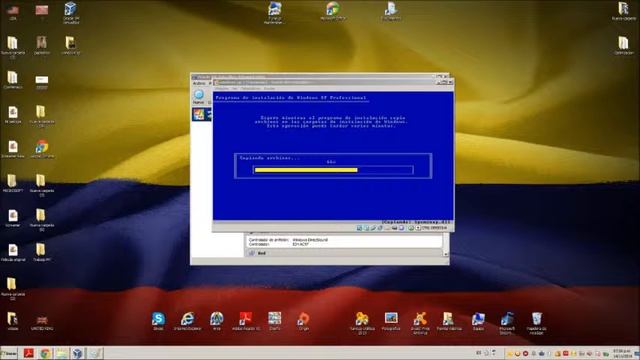Open the Microsoft Office desktop shortcut
Image resolution: width=640 pixels, height=360 pixels.
[333, 11]
